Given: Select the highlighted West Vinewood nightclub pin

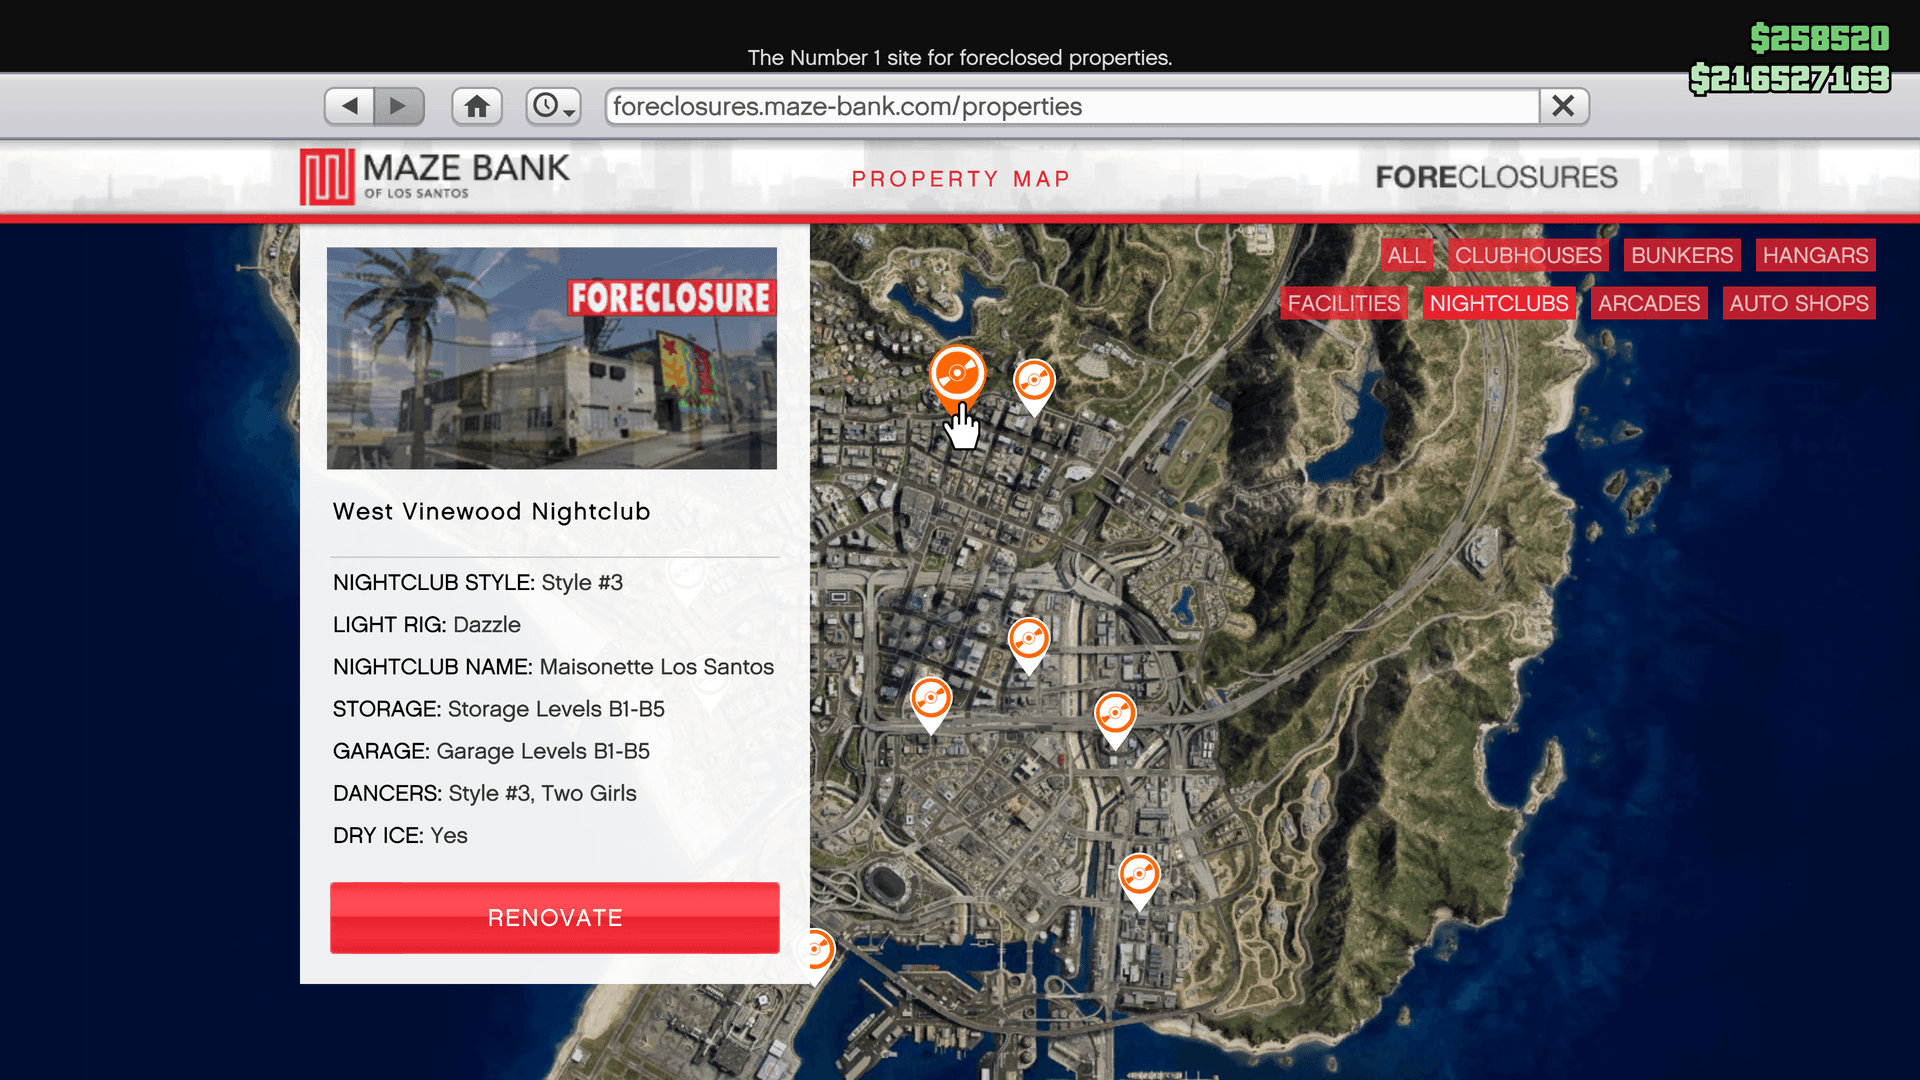Looking at the screenshot, I should [x=957, y=376].
